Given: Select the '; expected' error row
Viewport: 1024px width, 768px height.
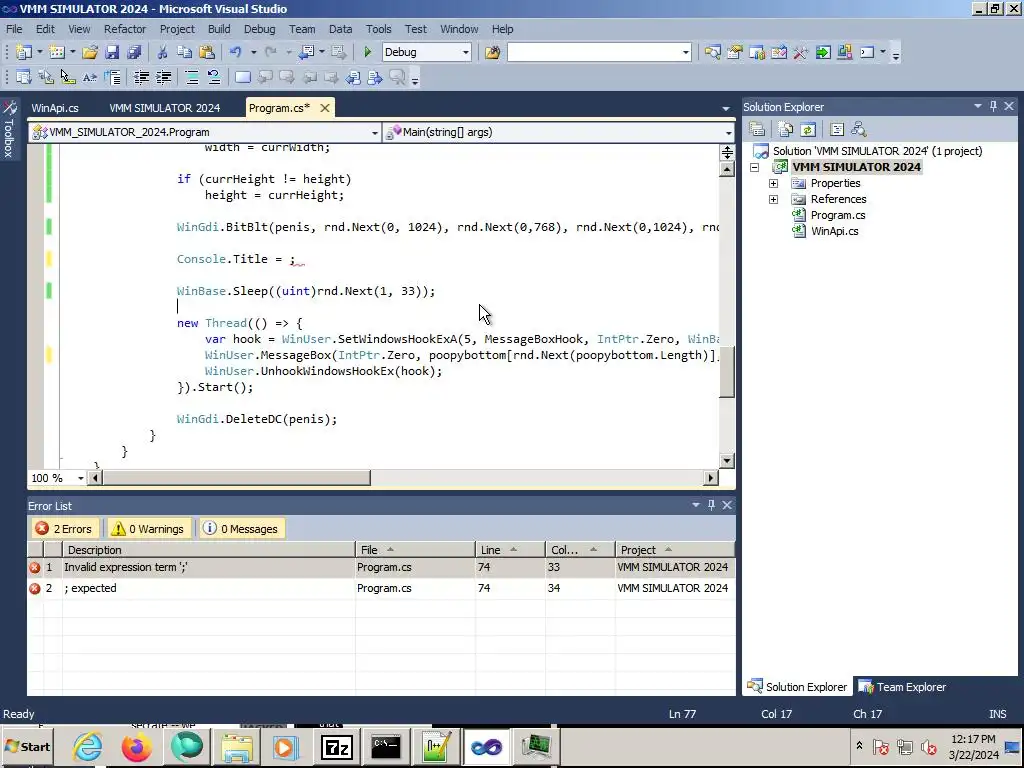Looking at the screenshot, I should (381, 588).
